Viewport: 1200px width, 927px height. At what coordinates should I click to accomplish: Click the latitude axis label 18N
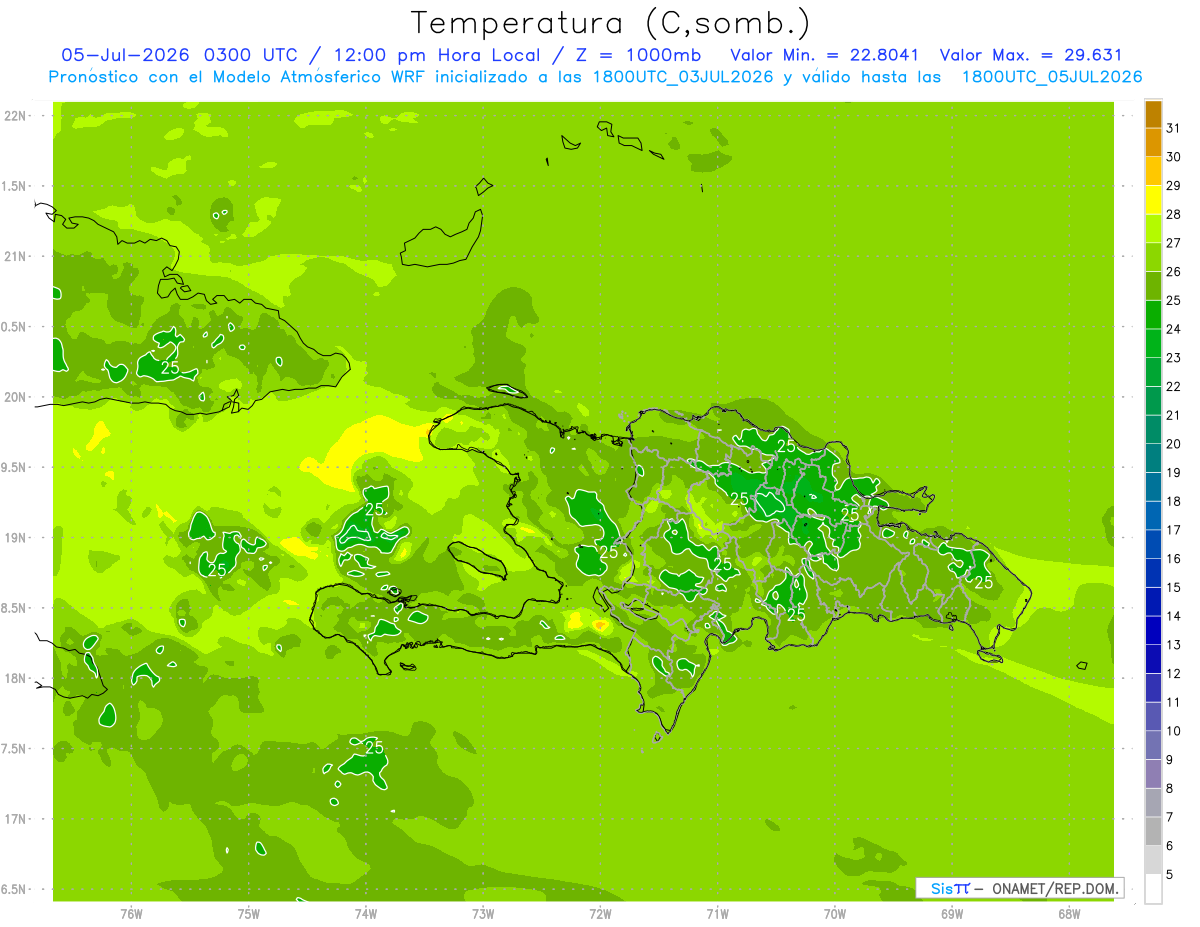(x=16, y=678)
